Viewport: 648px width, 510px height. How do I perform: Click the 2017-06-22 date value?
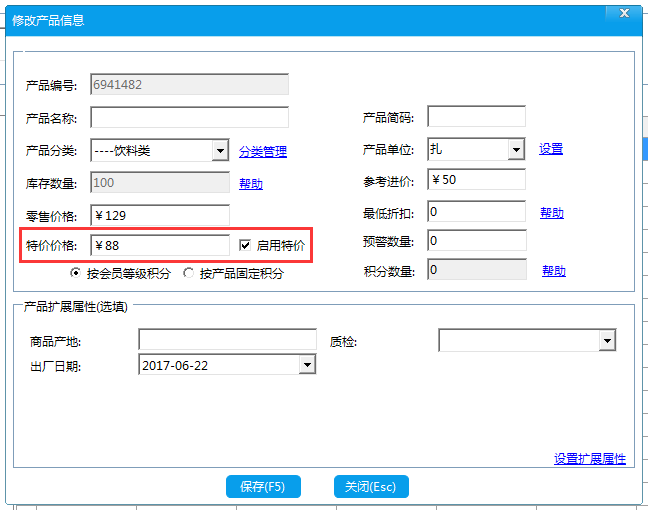pos(175,366)
